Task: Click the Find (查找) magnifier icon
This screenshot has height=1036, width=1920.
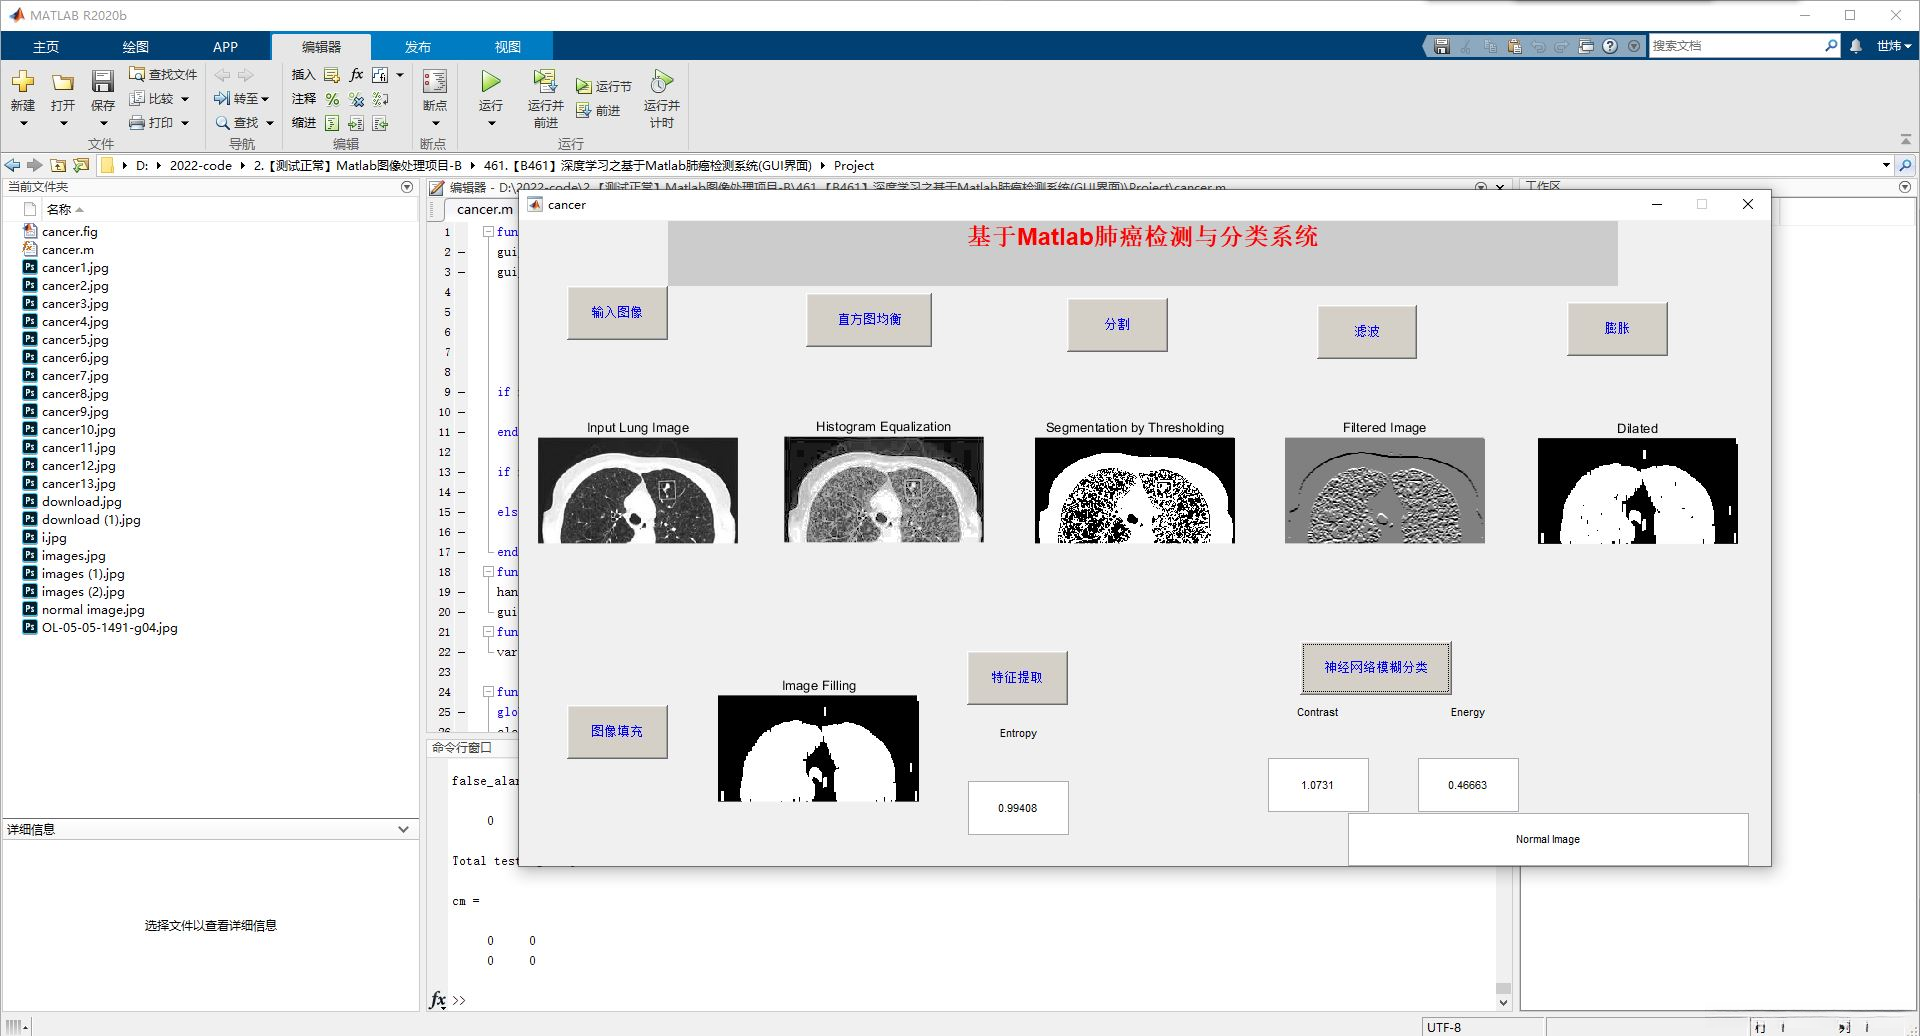Action: [222, 122]
